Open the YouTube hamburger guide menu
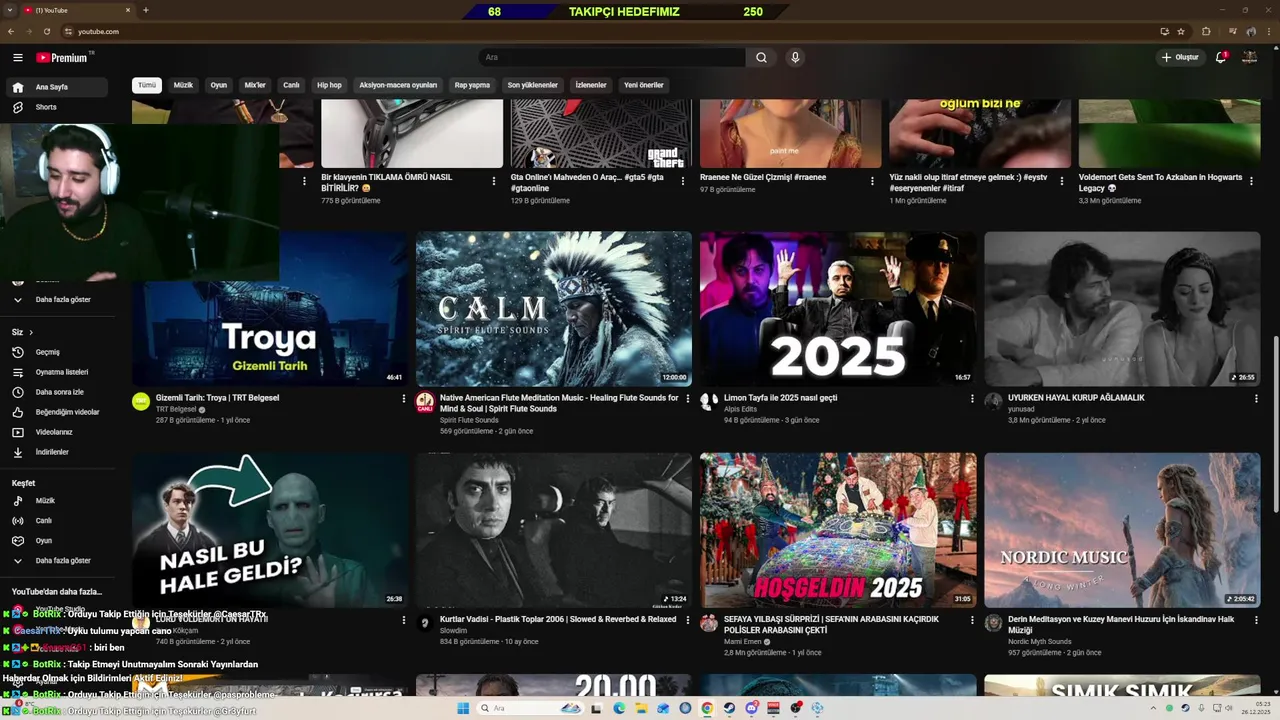 click(x=18, y=58)
